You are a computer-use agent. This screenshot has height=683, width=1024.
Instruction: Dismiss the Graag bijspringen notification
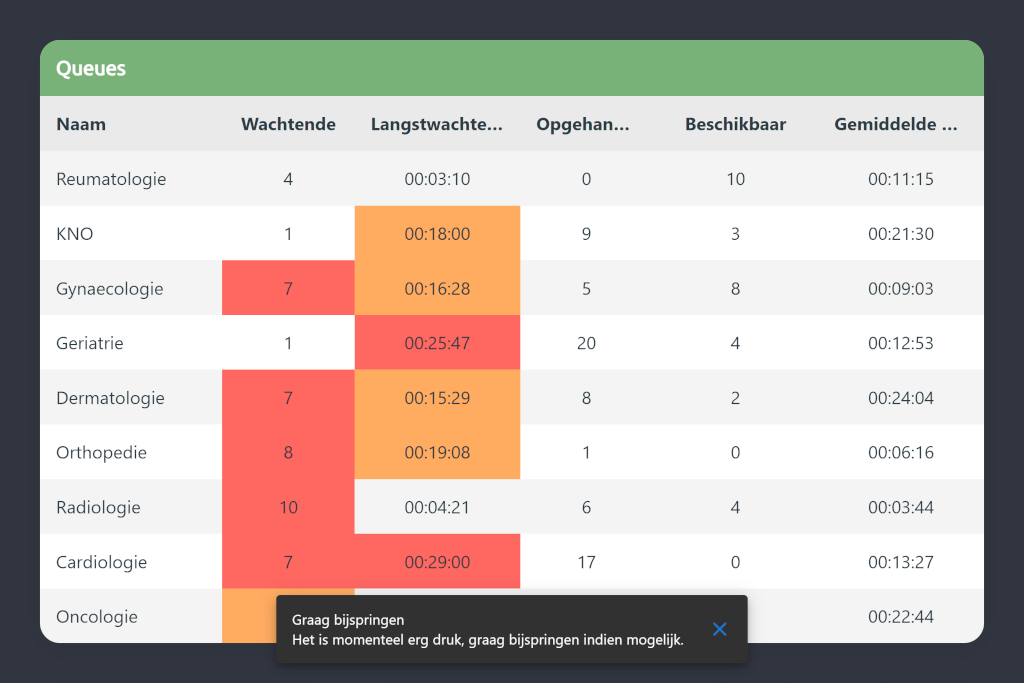pos(719,629)
